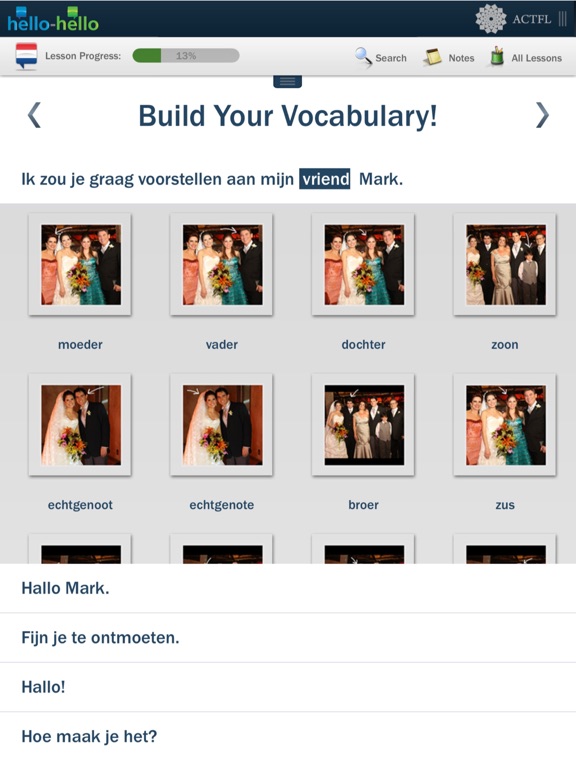The image size is (576, 768).
Task: Go to the next page arrow
Action: pyautogui.click(x=542, y=115)
